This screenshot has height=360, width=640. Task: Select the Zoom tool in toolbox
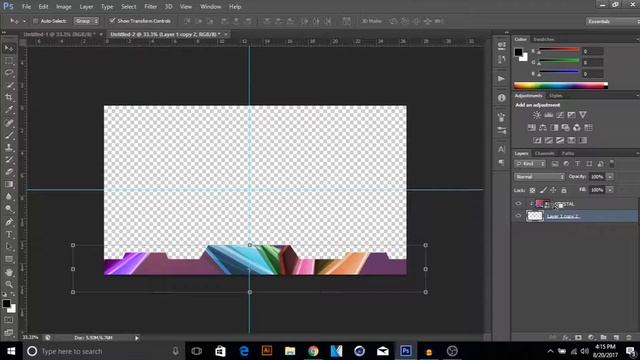pos(9,284)
